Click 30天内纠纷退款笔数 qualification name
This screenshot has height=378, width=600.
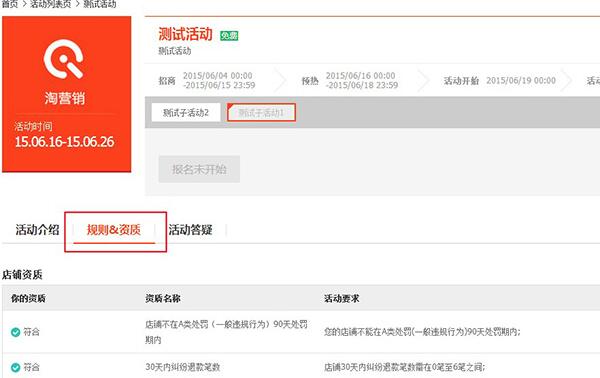point(183,367)
